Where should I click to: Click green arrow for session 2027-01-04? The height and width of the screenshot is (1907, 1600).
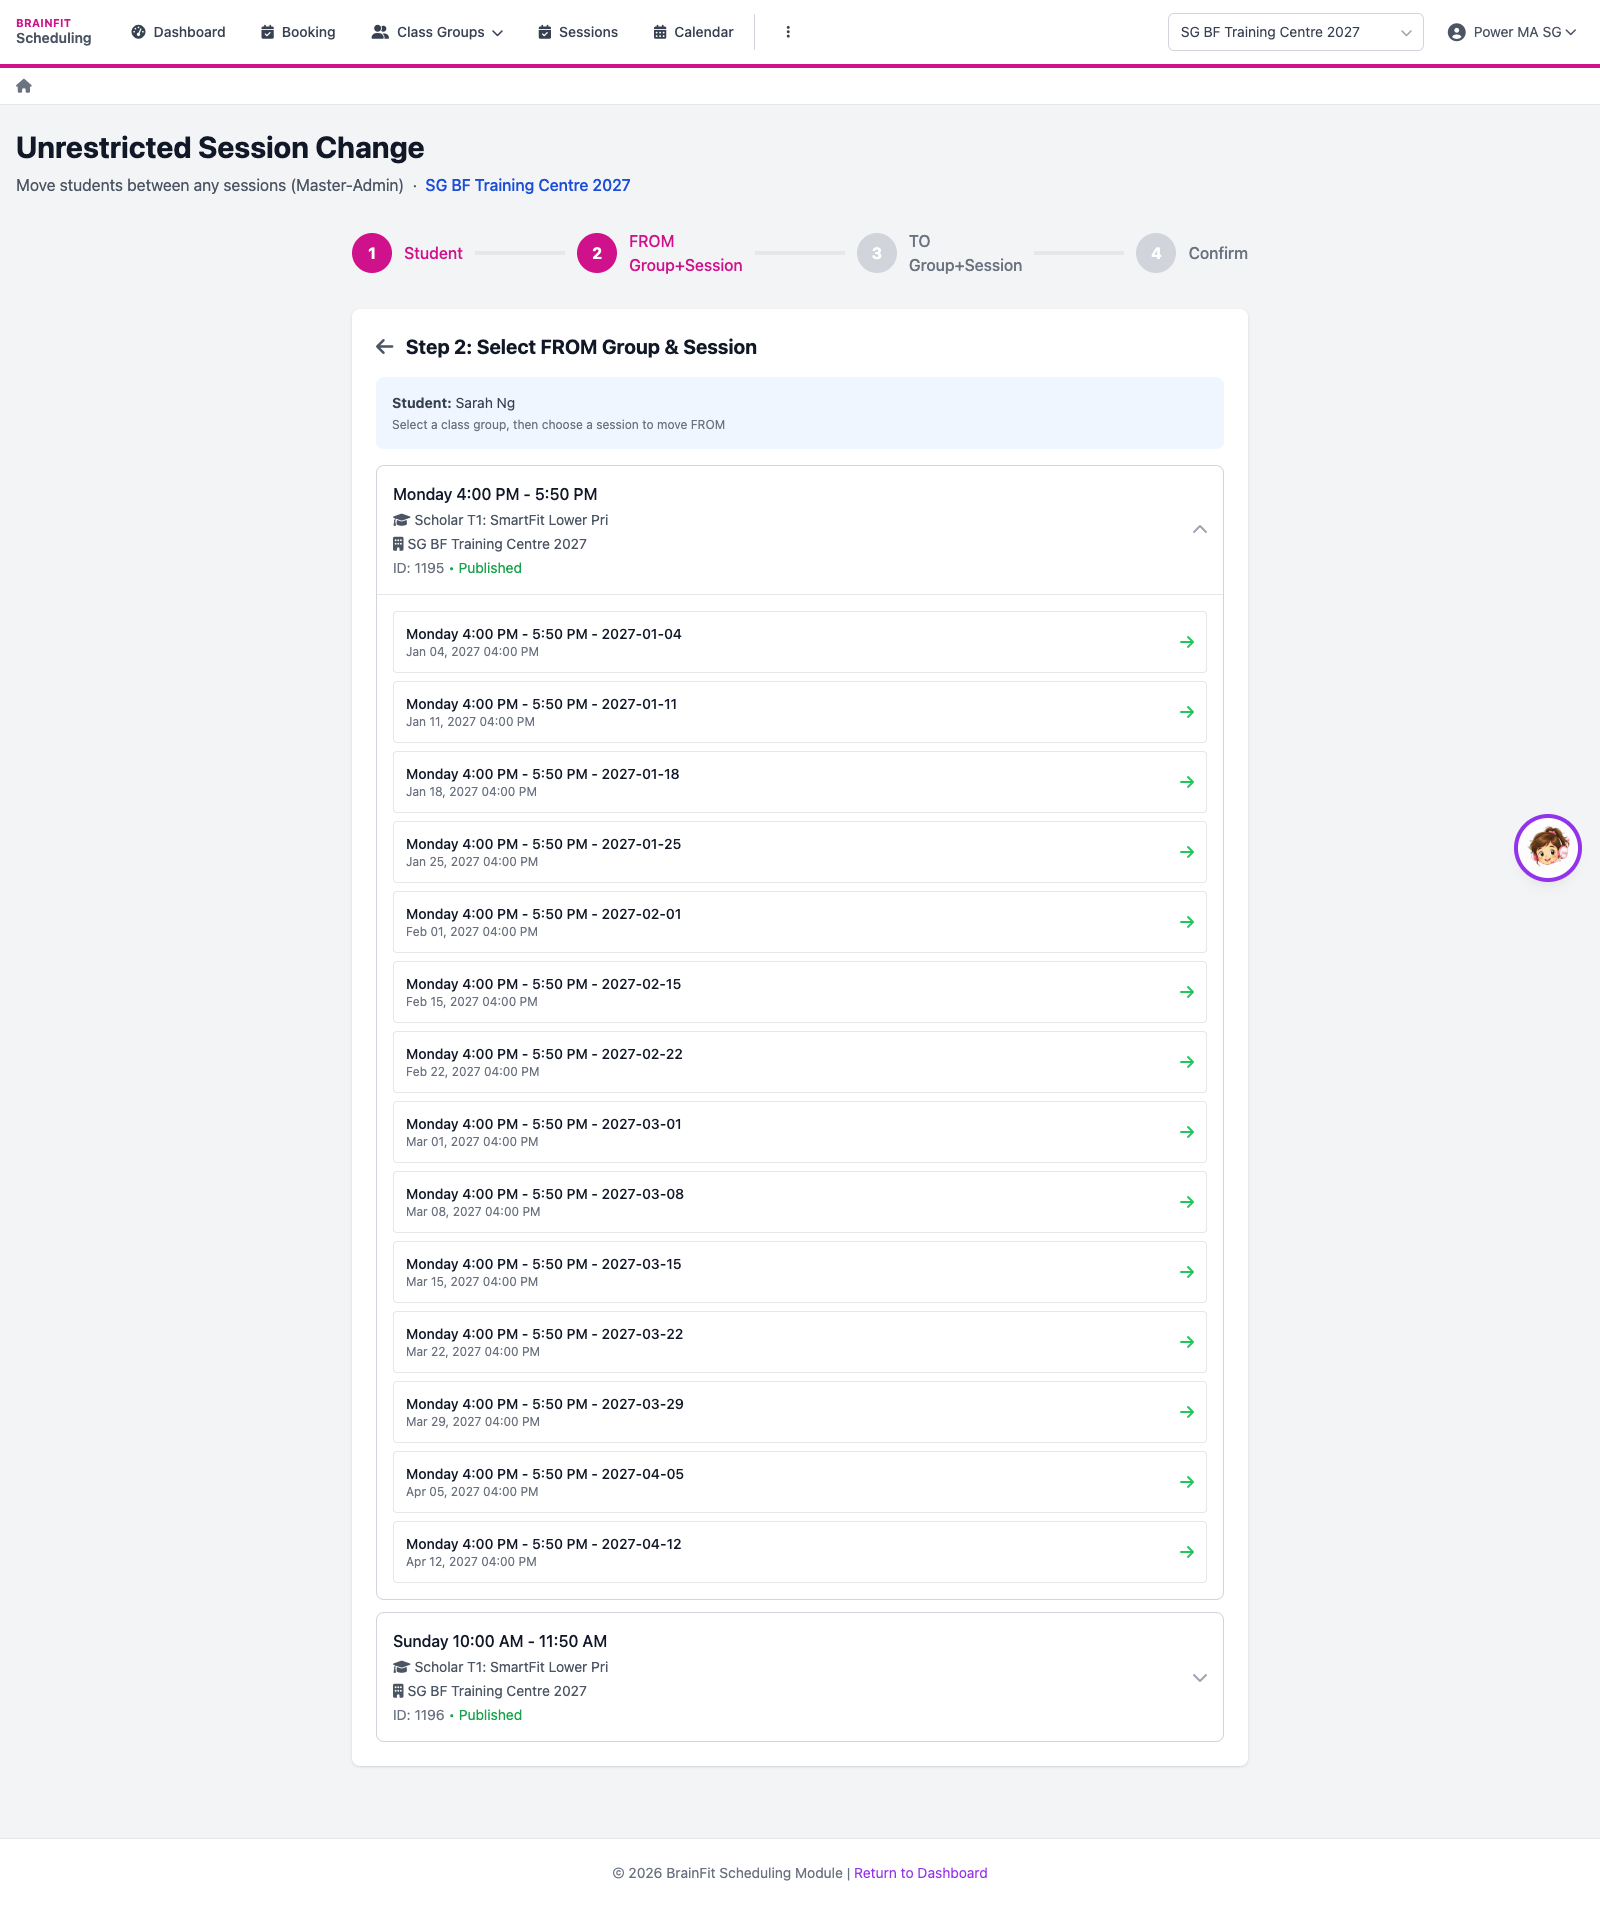coord(1187,642)
